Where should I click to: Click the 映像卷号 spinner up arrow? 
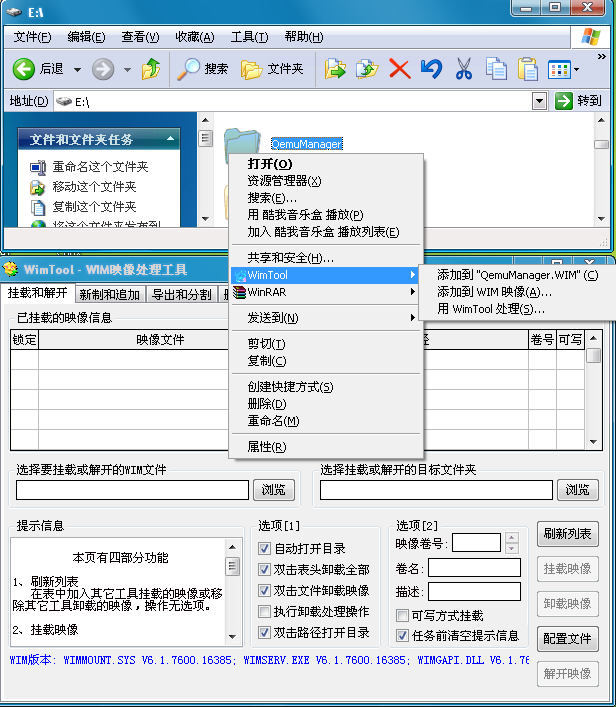pyautogui.click(x=512, y=538)
